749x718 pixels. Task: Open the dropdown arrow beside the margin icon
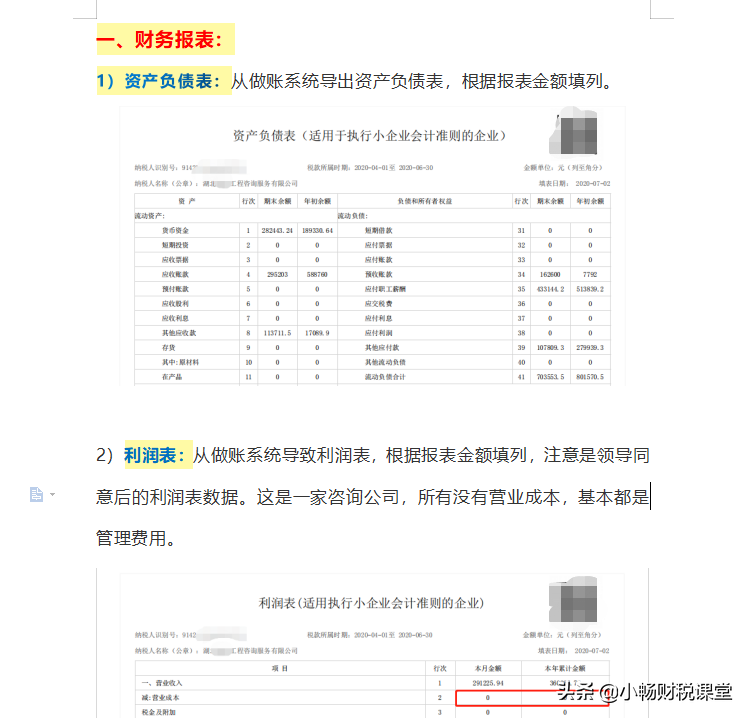click(x=53, y=494)
